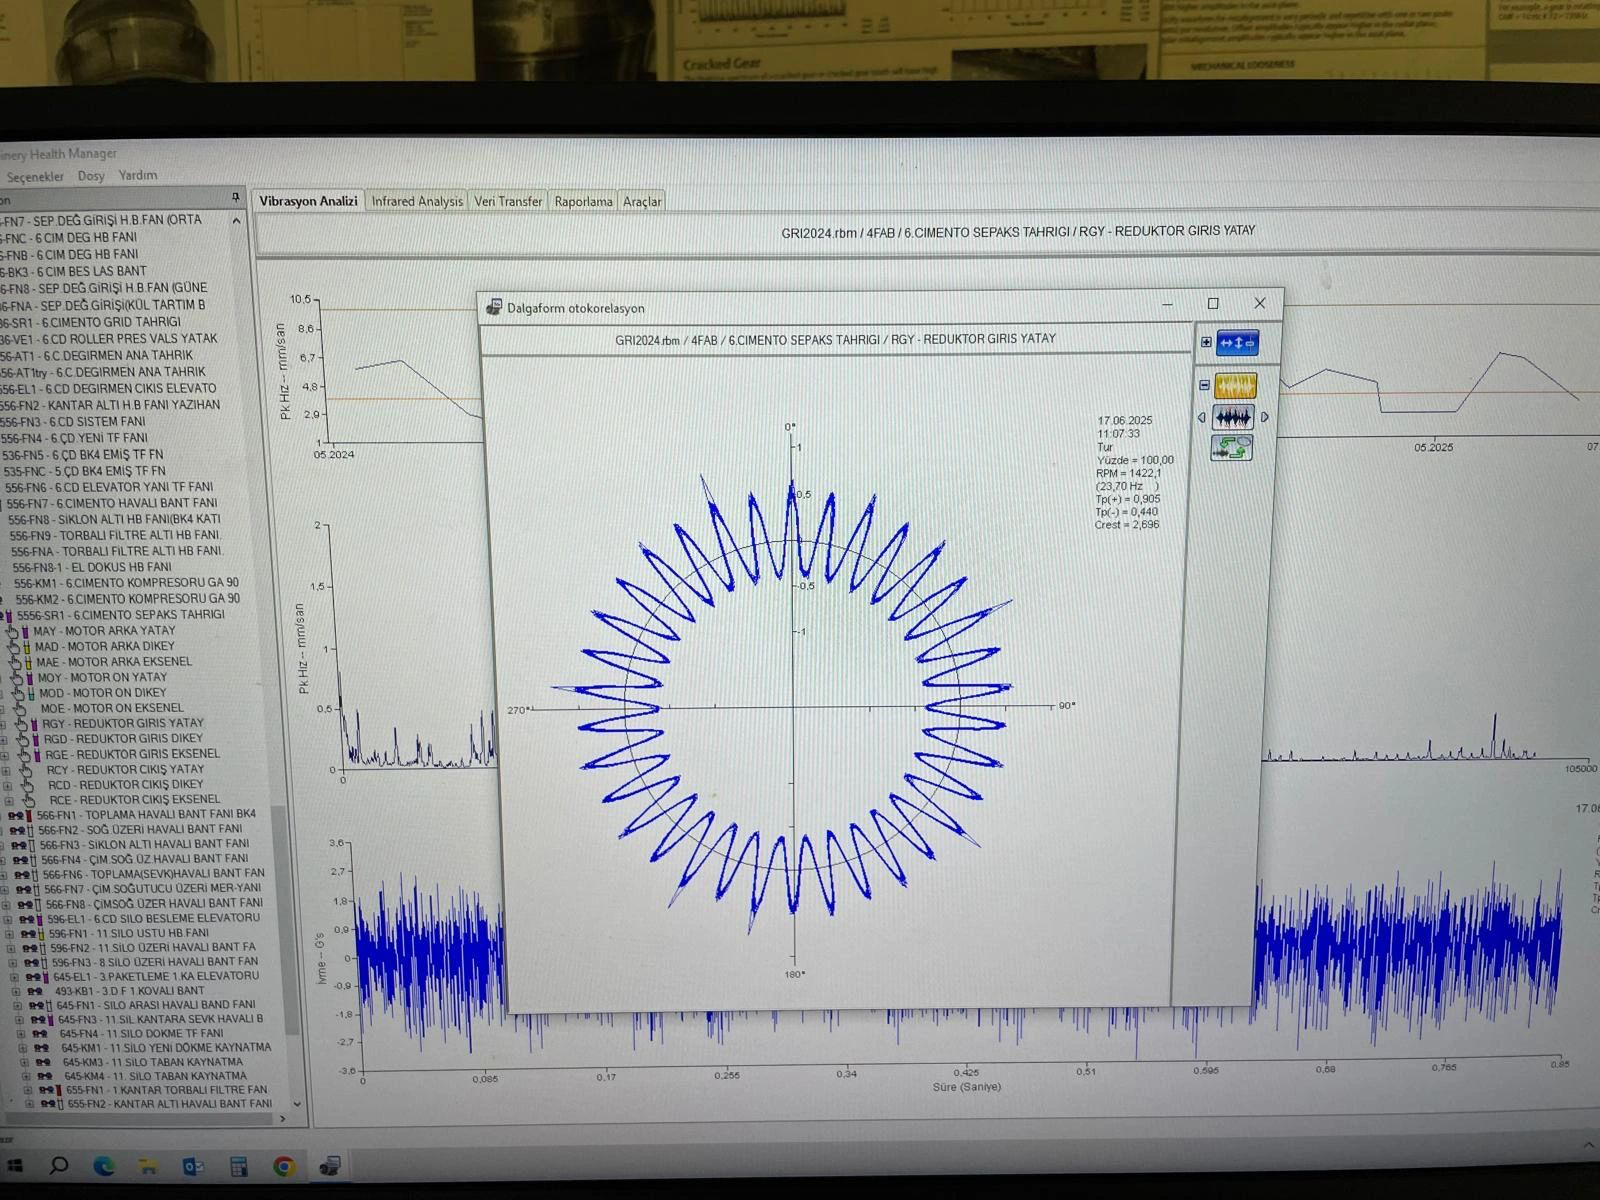Expand the plus box beside blue cursor tool
The width and height of the screenshot is (1600, 1200).
click(1206, 342)
